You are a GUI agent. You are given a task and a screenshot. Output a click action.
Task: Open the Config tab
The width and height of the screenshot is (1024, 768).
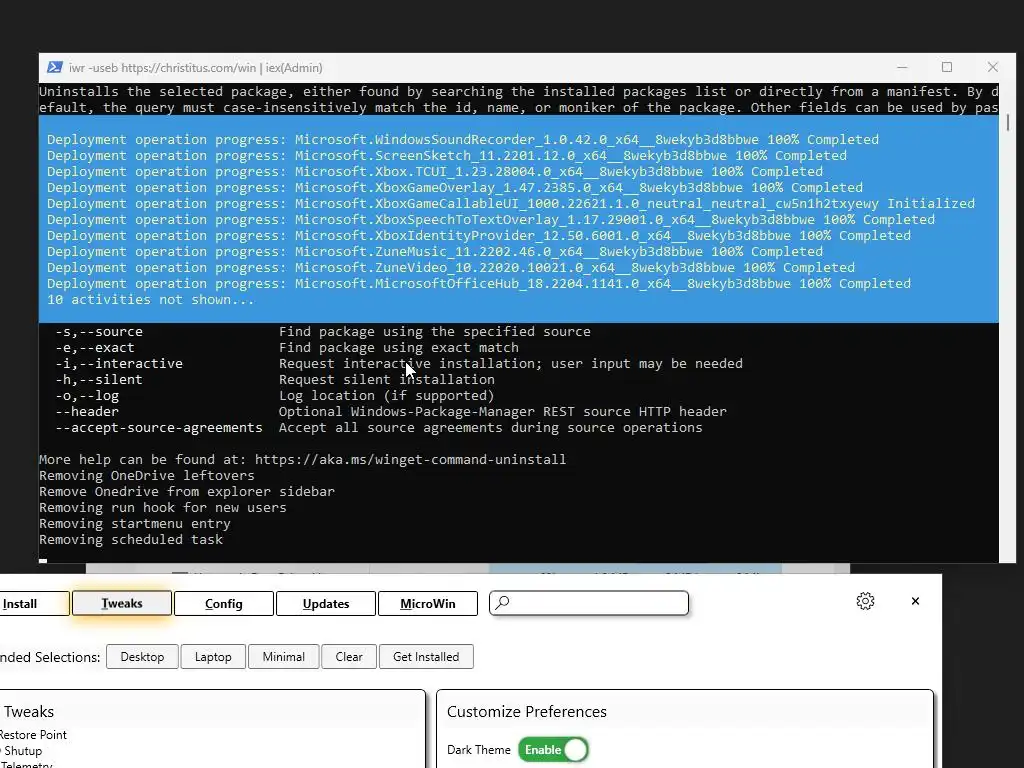[224, 603]
